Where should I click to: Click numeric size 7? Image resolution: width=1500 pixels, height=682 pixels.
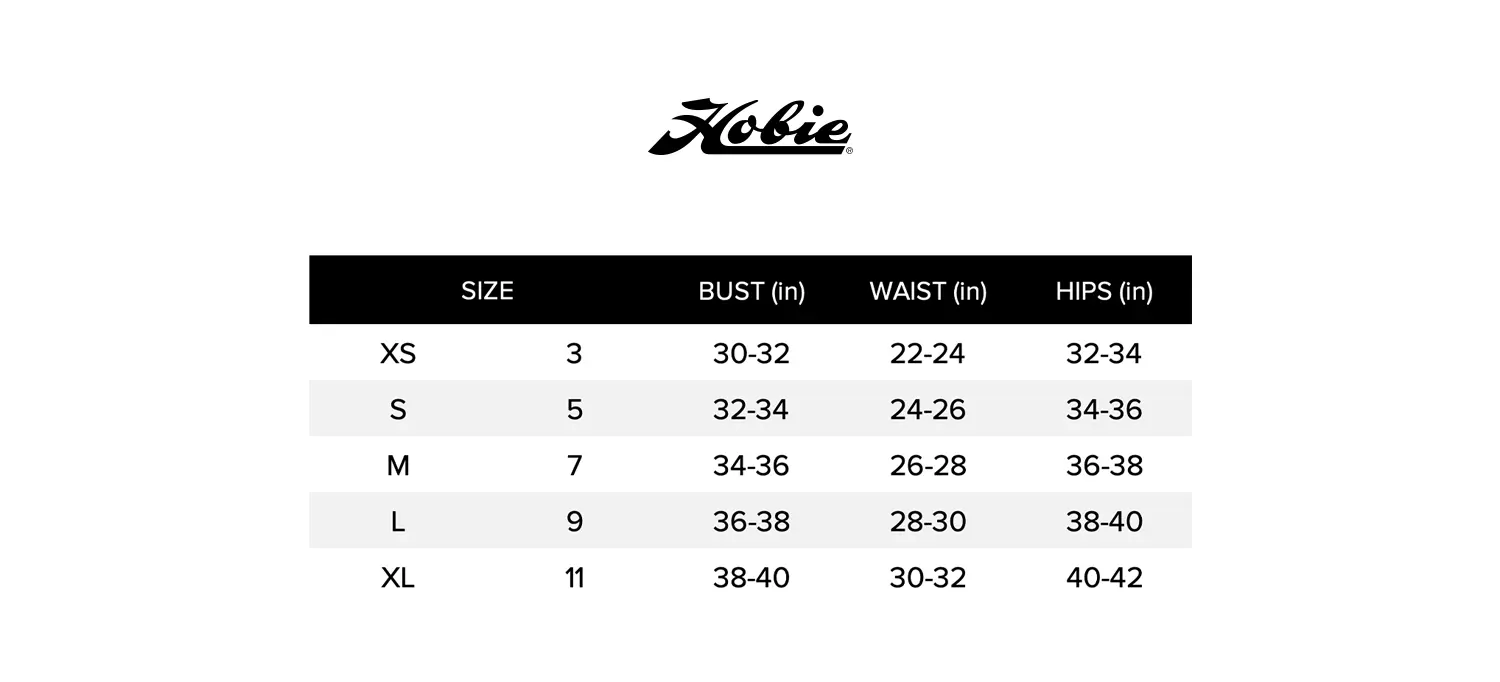click(574, 466)
